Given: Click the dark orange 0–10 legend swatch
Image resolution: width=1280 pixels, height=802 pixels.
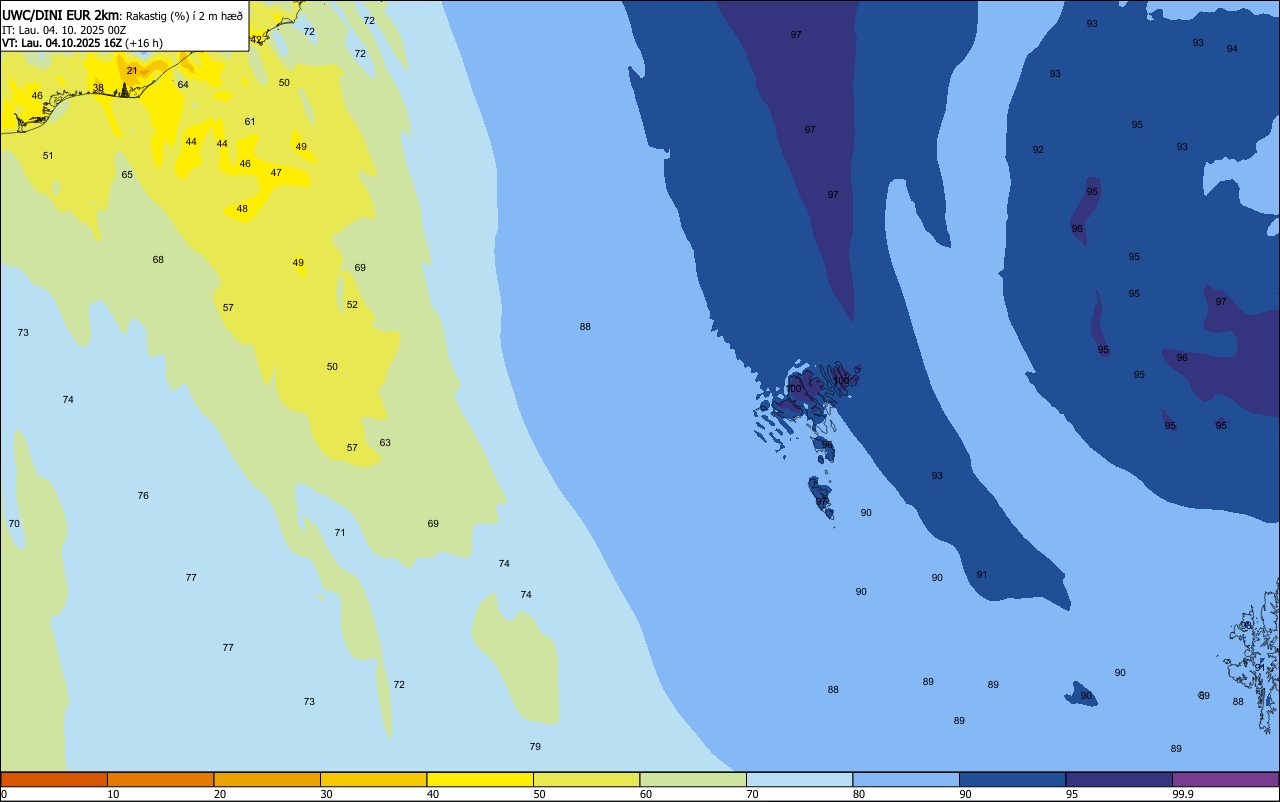Looking at the screenshot, I should pyautogui.click(x=54, y=779).
